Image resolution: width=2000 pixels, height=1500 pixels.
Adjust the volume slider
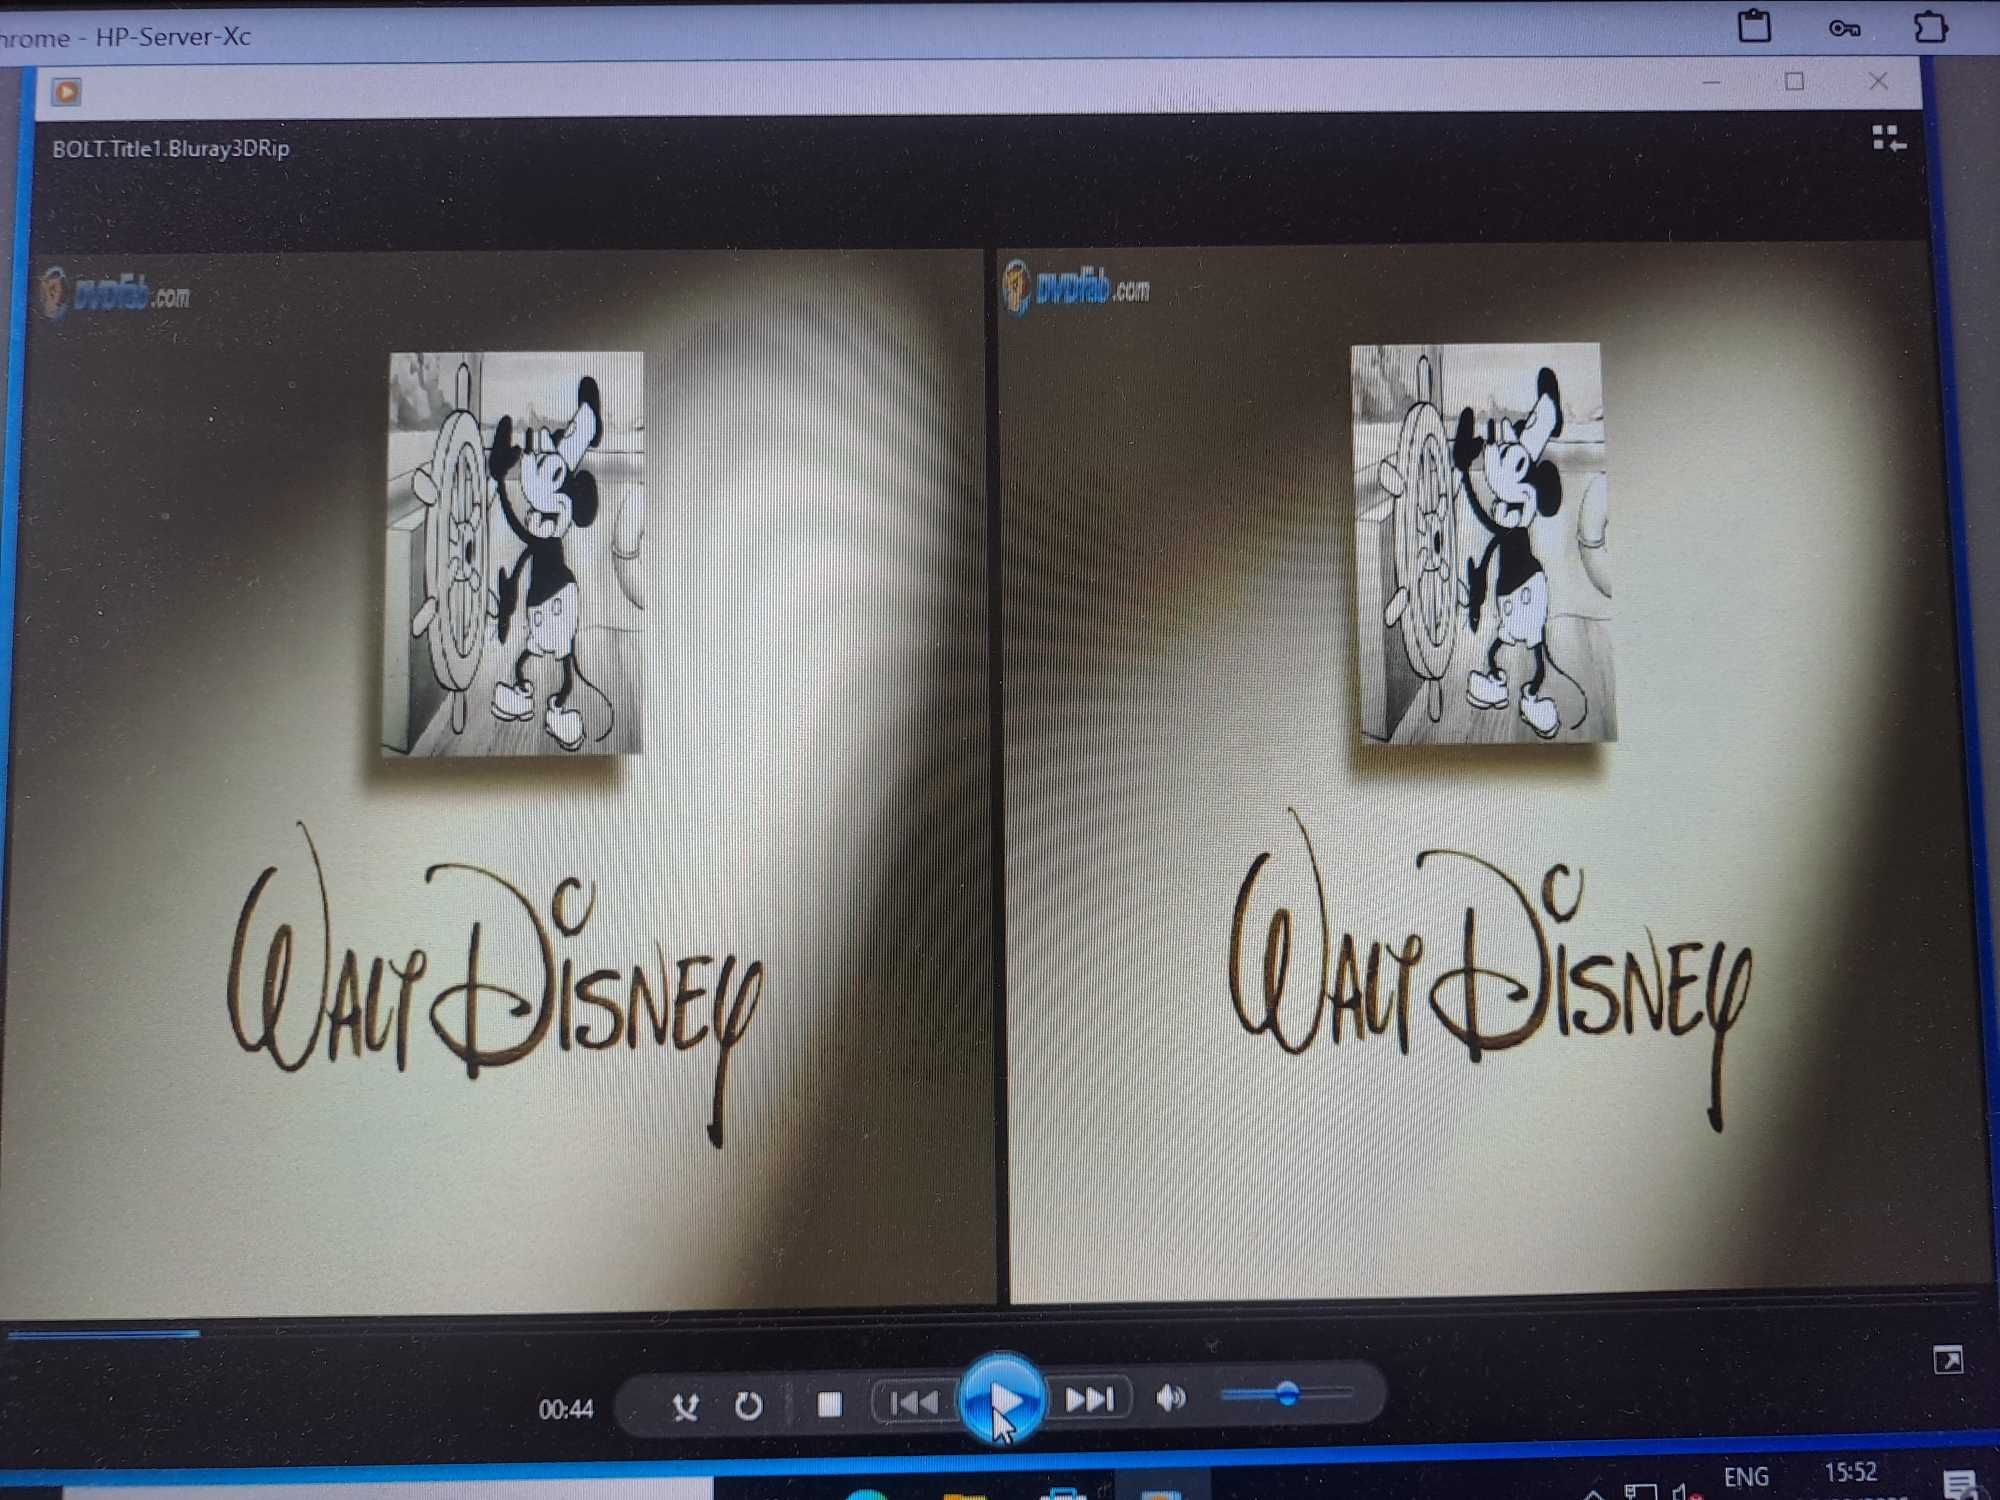click(1287, 1393)
